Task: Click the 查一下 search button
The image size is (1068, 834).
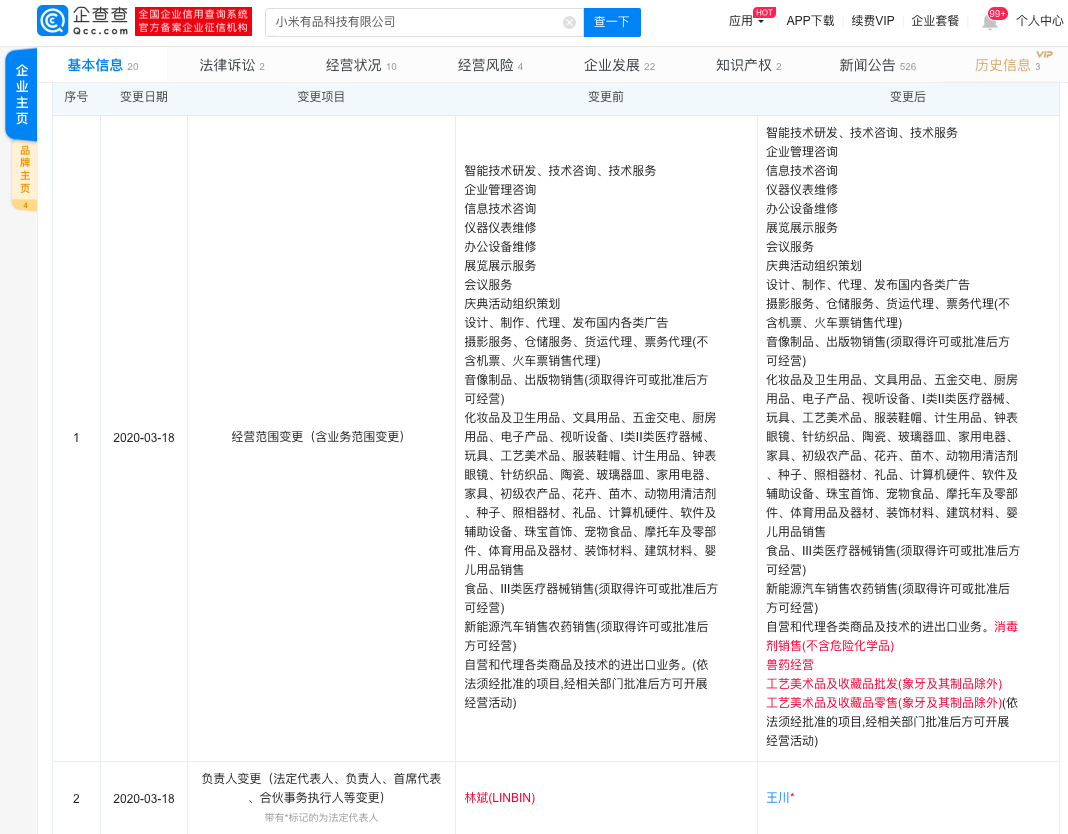Action: (612, 22)
